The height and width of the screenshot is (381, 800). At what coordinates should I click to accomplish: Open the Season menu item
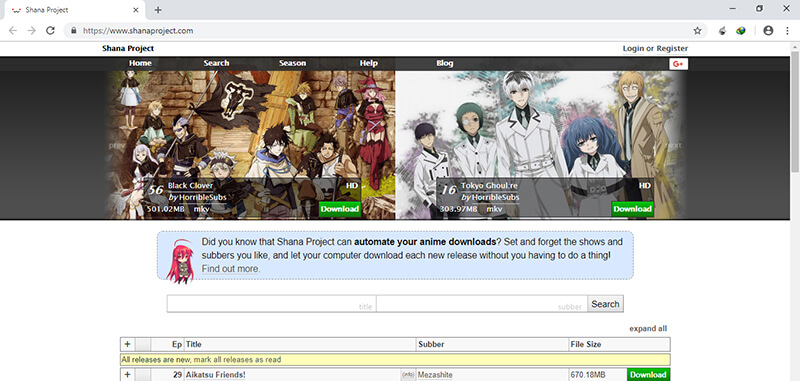point(292,63)
